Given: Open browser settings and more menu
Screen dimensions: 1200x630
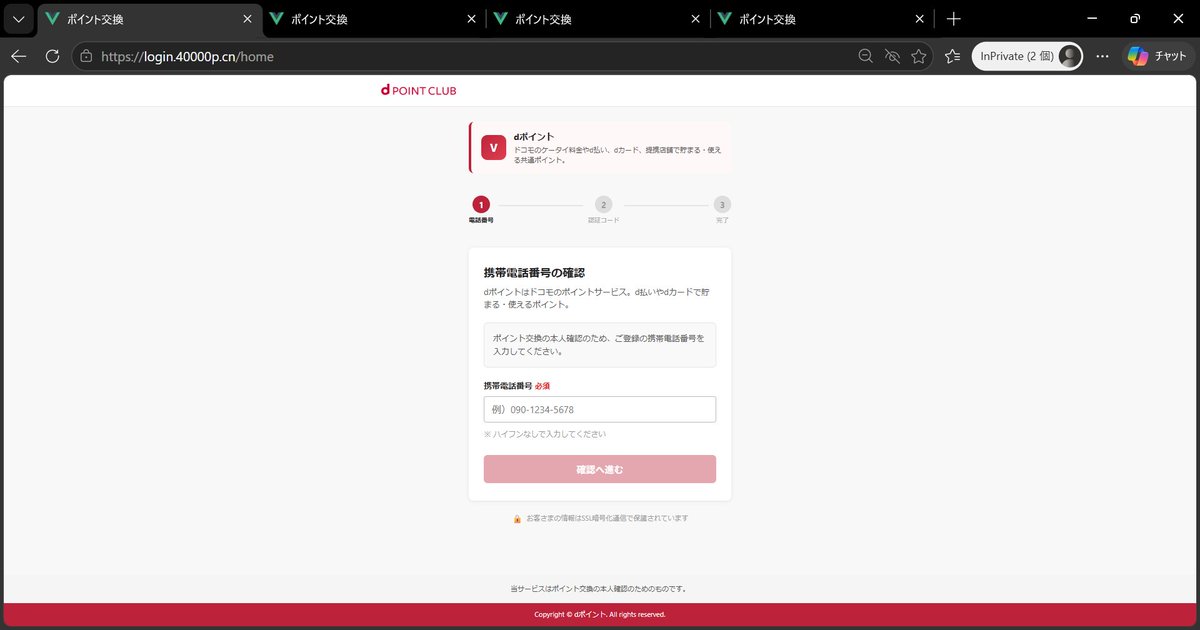Looking at the screenshot, I should (x=1103, y=57).
